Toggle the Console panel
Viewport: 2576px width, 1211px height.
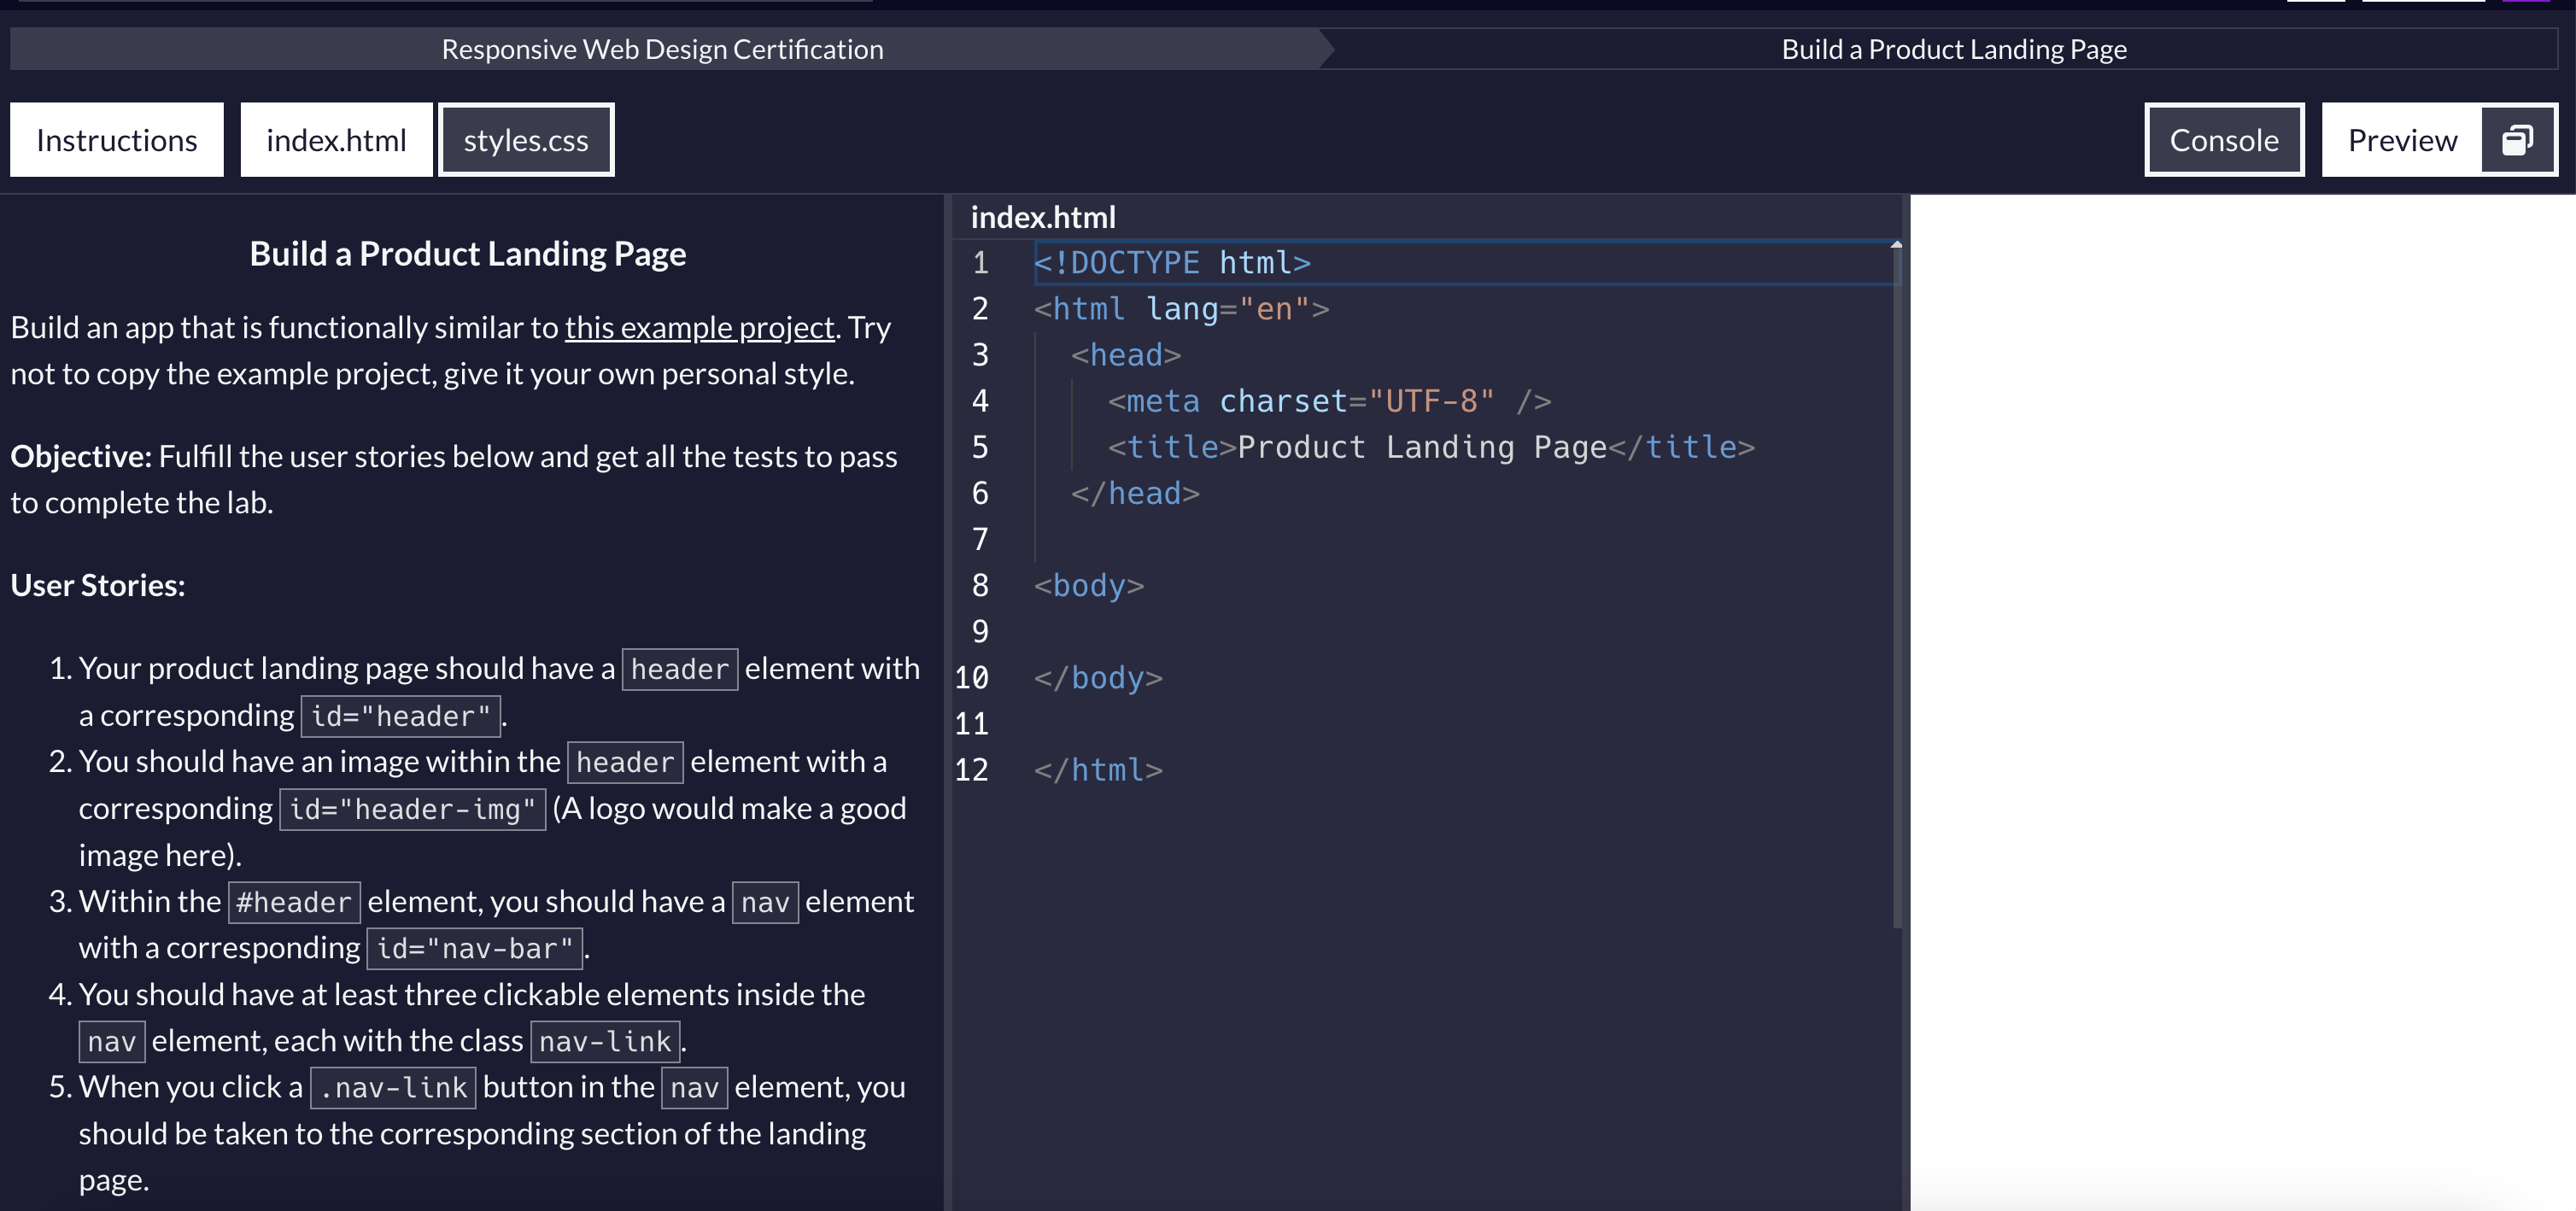(2223, 140)
